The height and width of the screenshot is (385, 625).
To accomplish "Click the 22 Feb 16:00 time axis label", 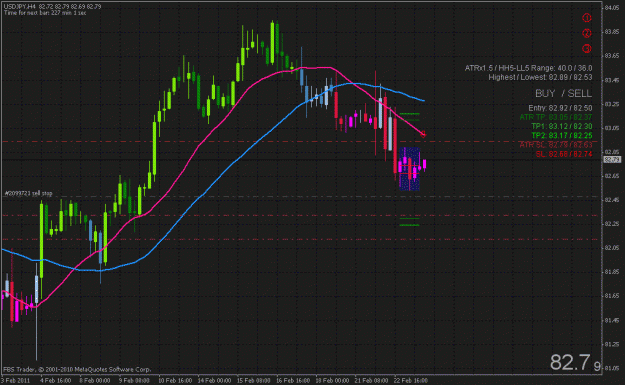I will click(x=411, y=380).
